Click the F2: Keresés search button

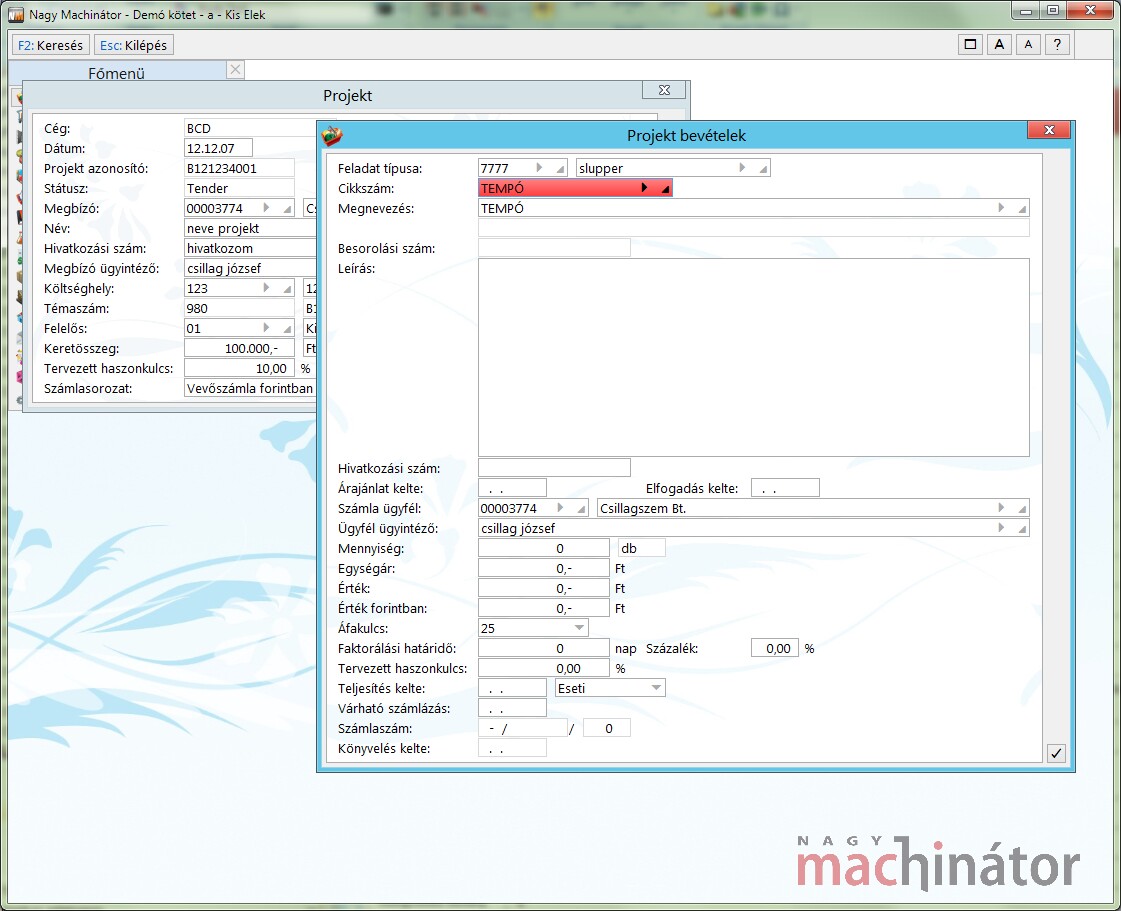pyautogui.click(x=50, y=45)
